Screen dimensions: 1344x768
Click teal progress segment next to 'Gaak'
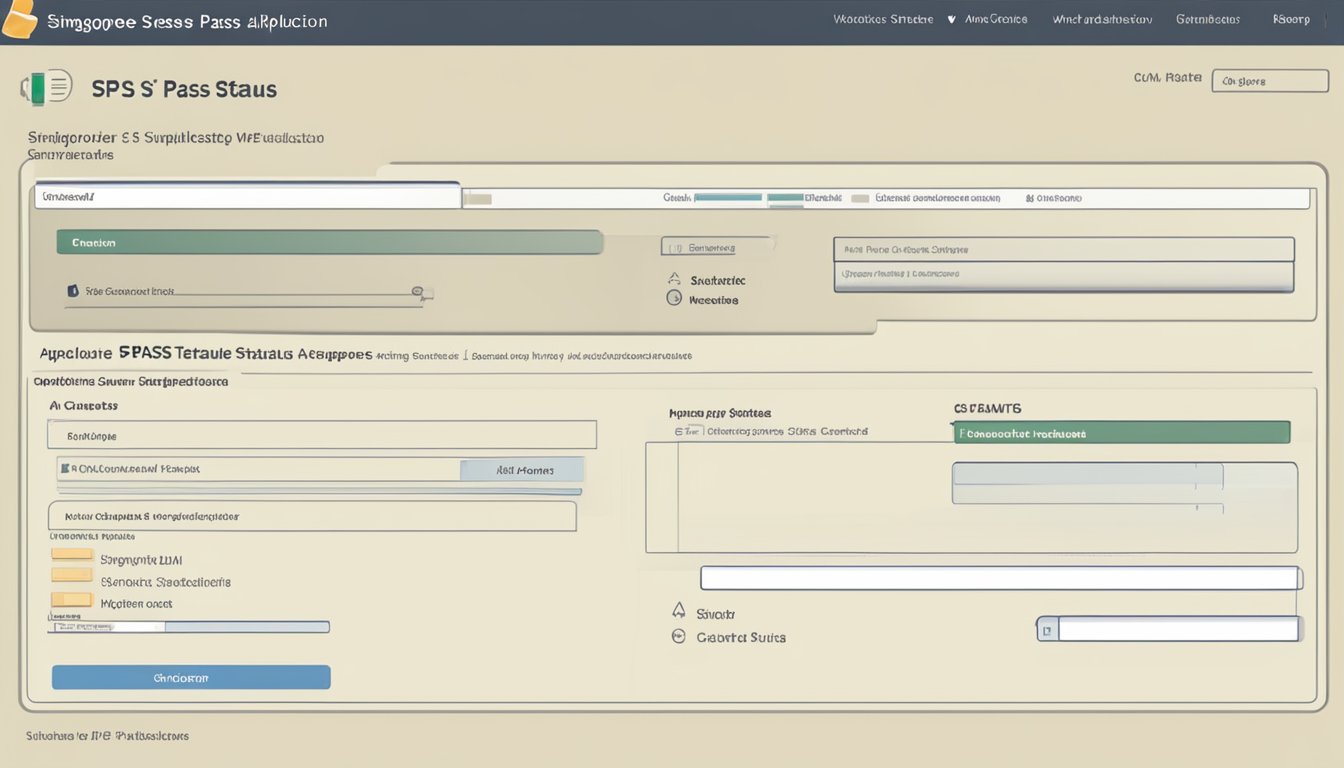click(x=728, y=198)
